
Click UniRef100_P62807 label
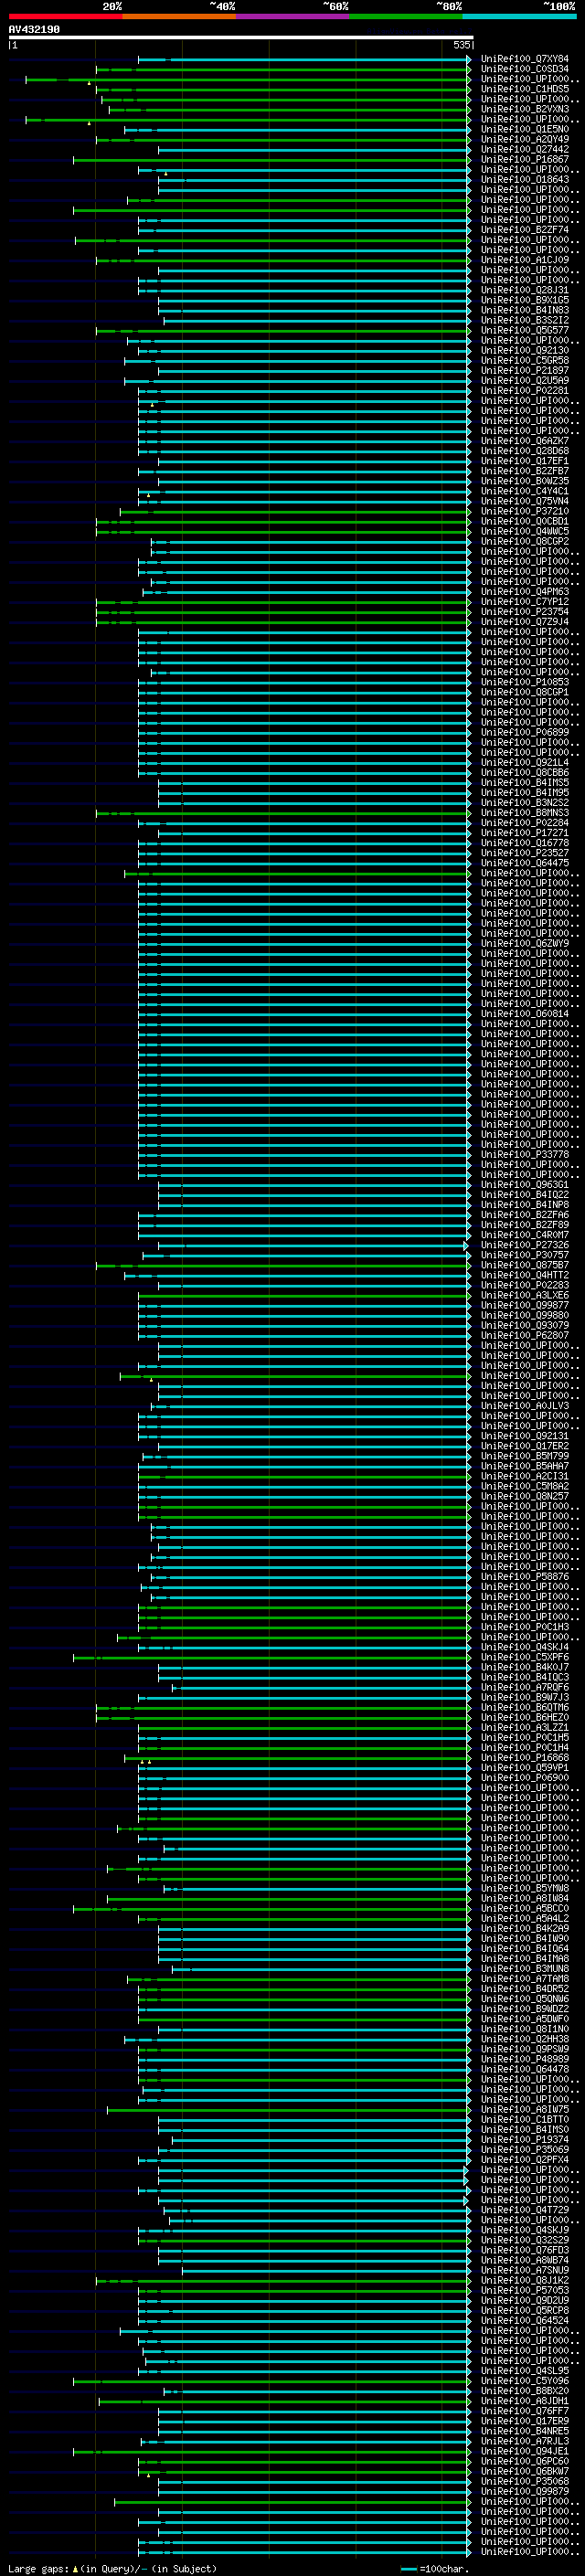[525, 1336]
